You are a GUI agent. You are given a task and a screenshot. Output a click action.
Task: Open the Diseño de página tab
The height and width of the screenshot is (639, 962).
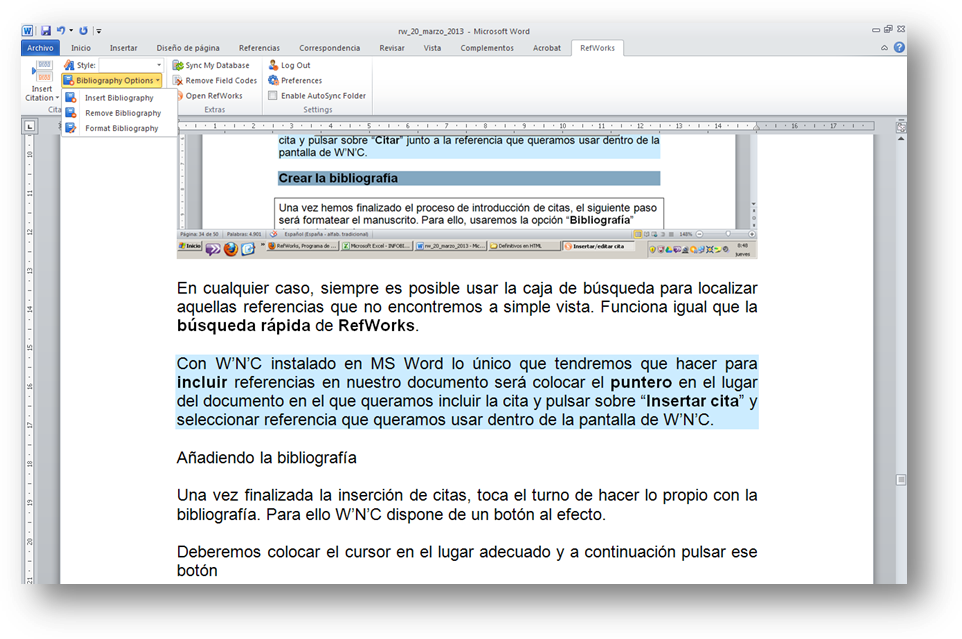(x=188, y=48)
